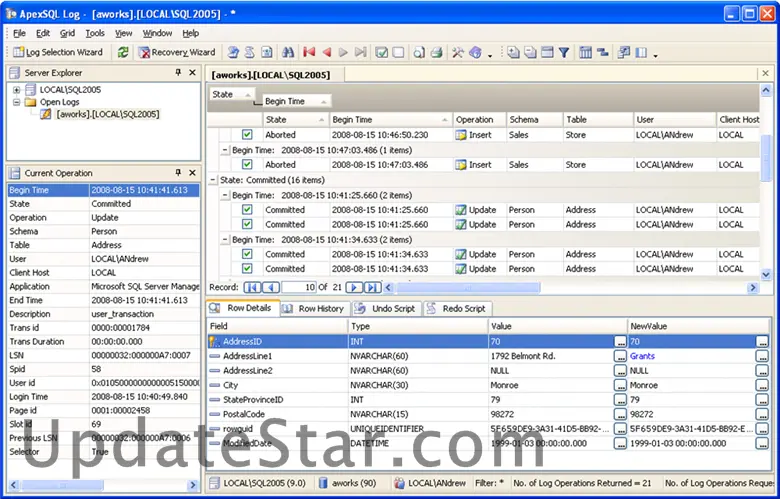
Task: Select [aworks].[LOCAL\SQL2005] log in tree
Action: (107, 114)
